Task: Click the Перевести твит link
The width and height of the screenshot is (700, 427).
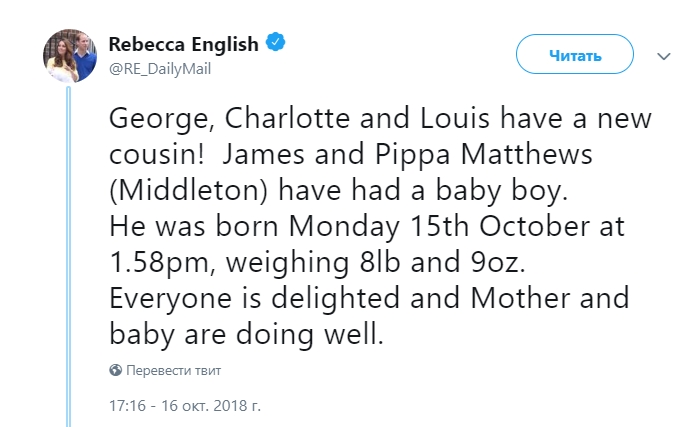Action: tap(174, 370)
